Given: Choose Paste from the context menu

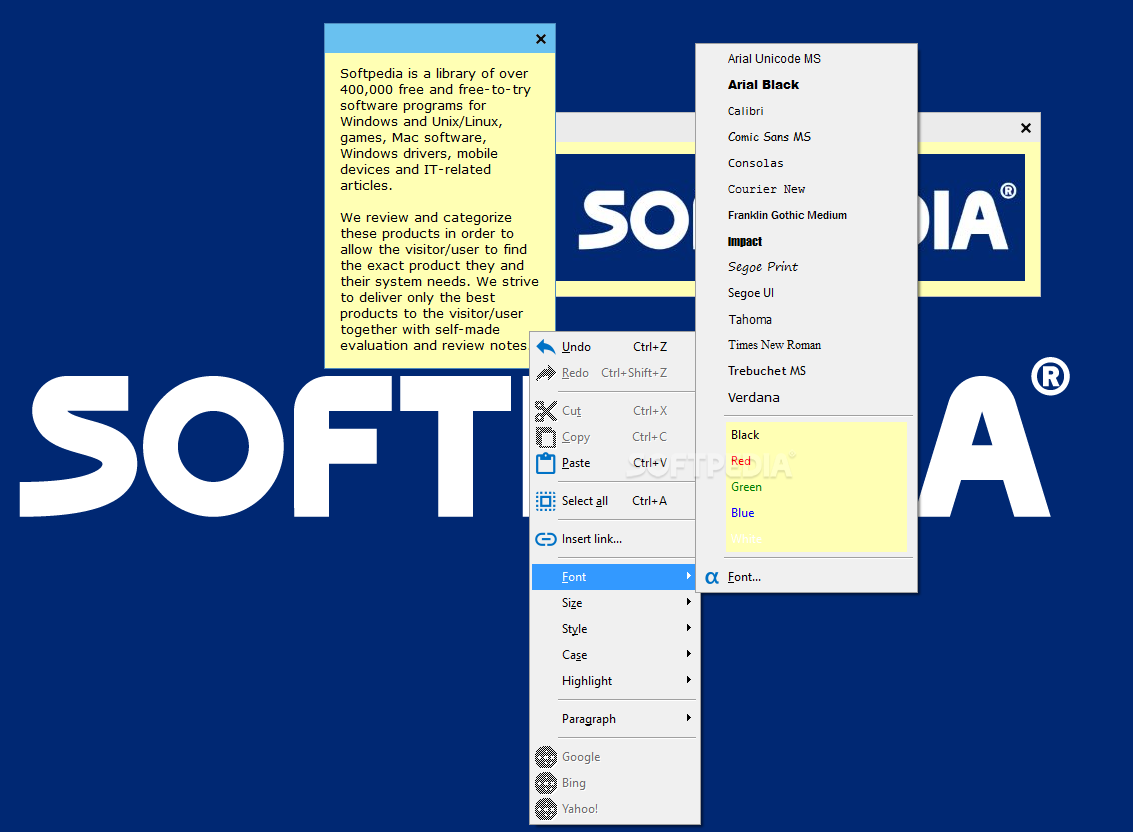Looking at the screenshot, I should coord(613,463).
